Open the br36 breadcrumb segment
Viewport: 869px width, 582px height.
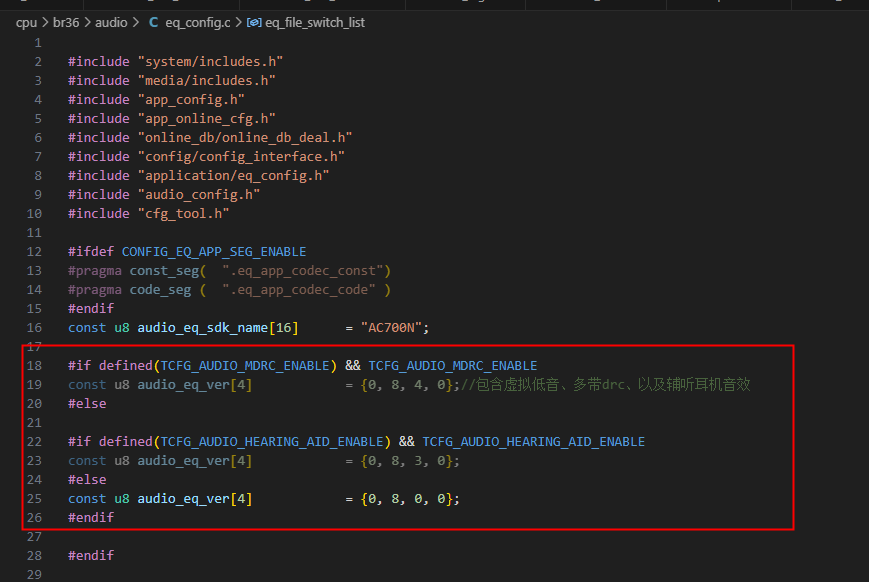click(66, 23)
